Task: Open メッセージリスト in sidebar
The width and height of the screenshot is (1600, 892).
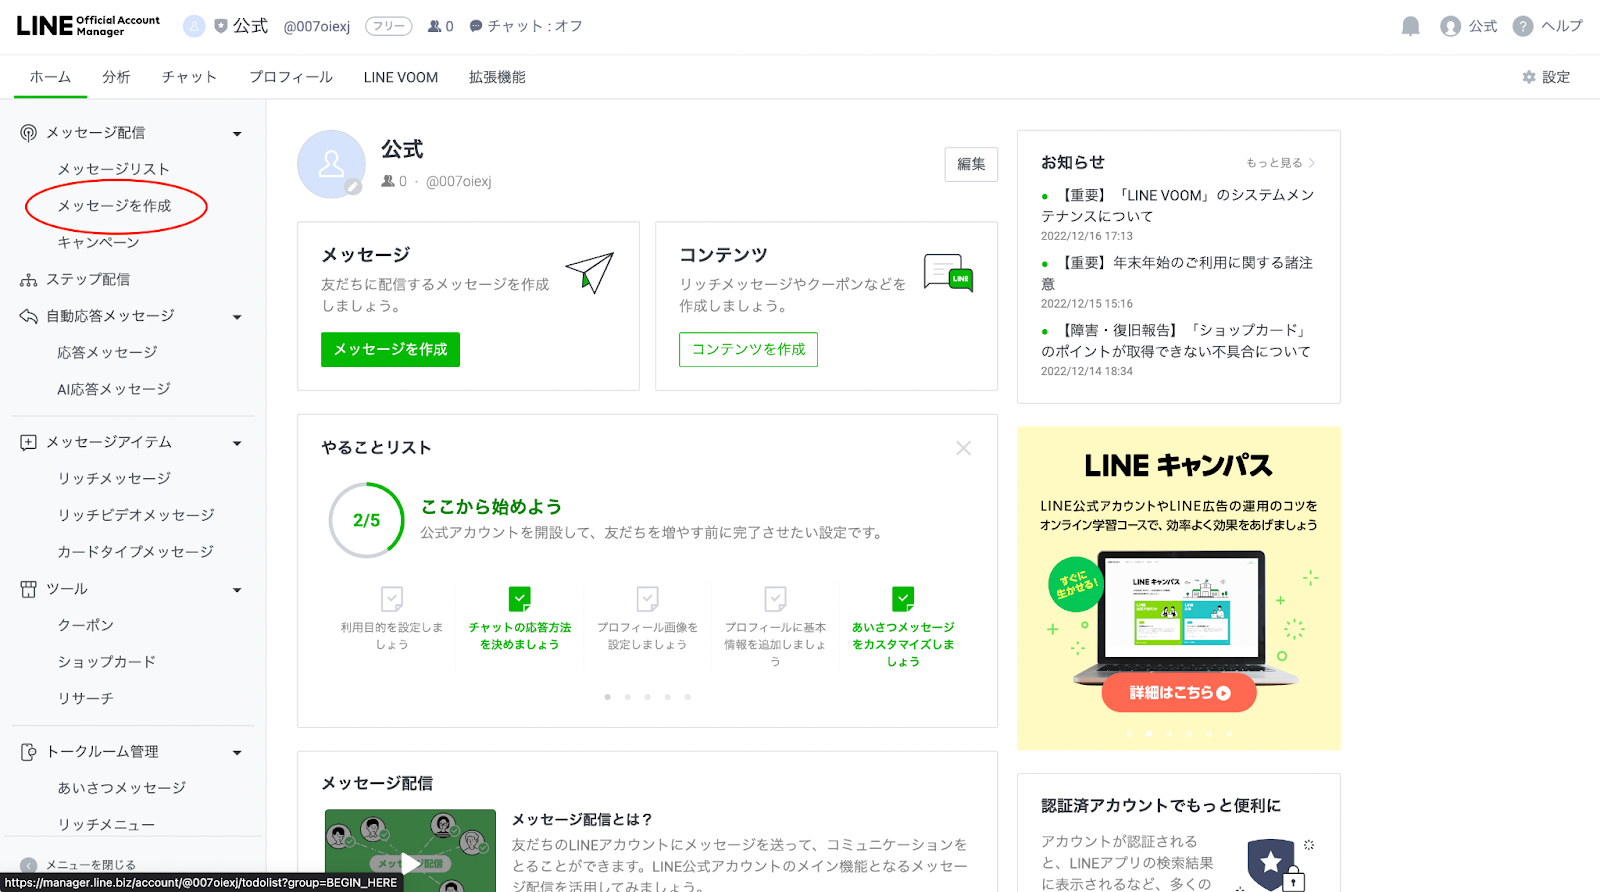Action: [x=113, y=169]
